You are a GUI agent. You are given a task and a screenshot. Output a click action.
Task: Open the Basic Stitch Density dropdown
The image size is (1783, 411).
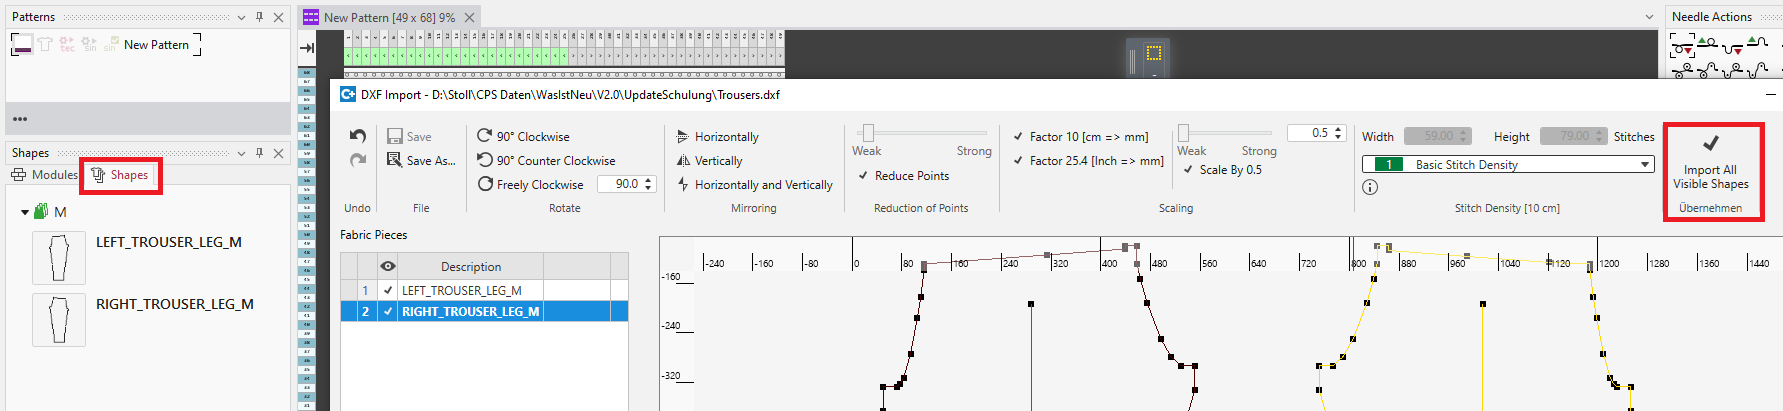pyautogui.click(x=1644, y=165)
